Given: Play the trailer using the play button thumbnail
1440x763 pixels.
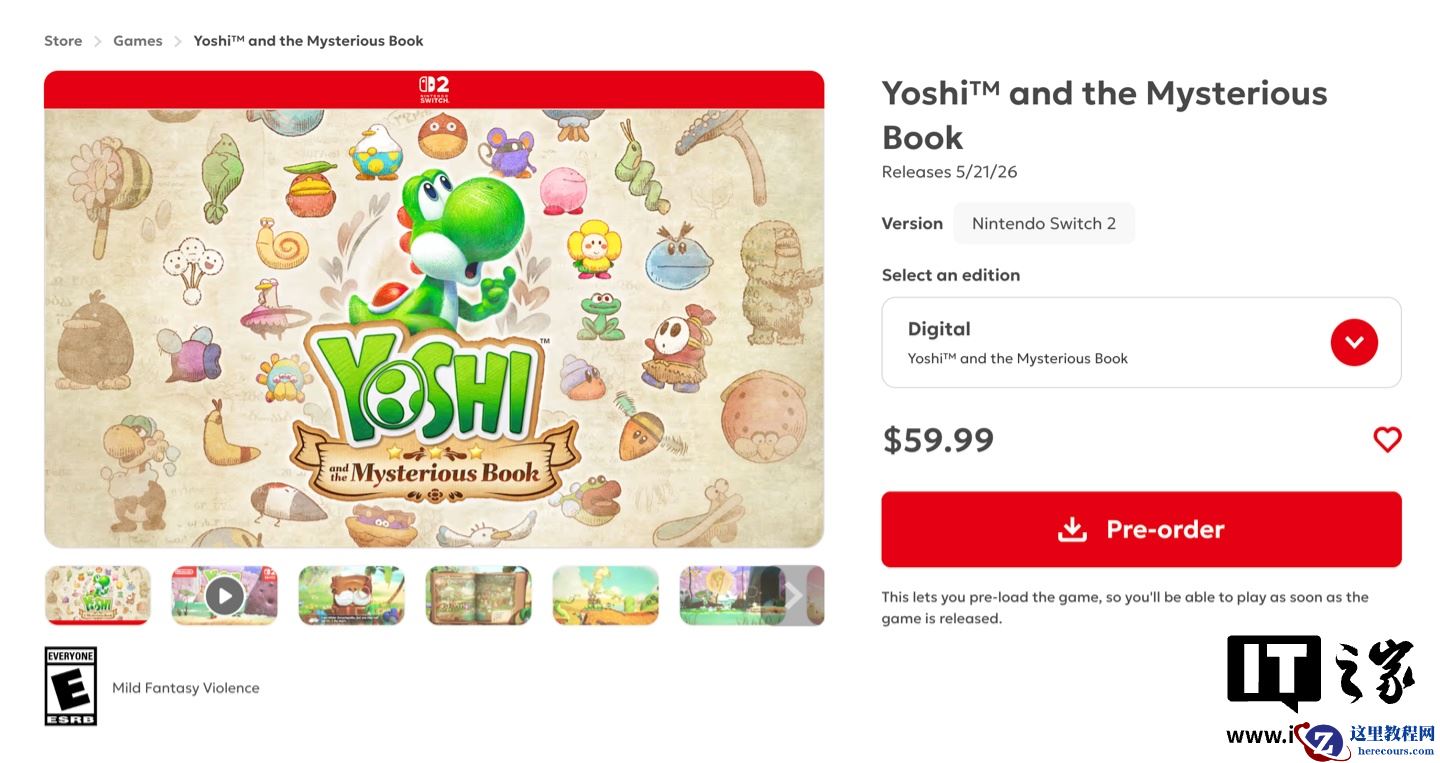Looking at the screenshot, I should 223,595.
